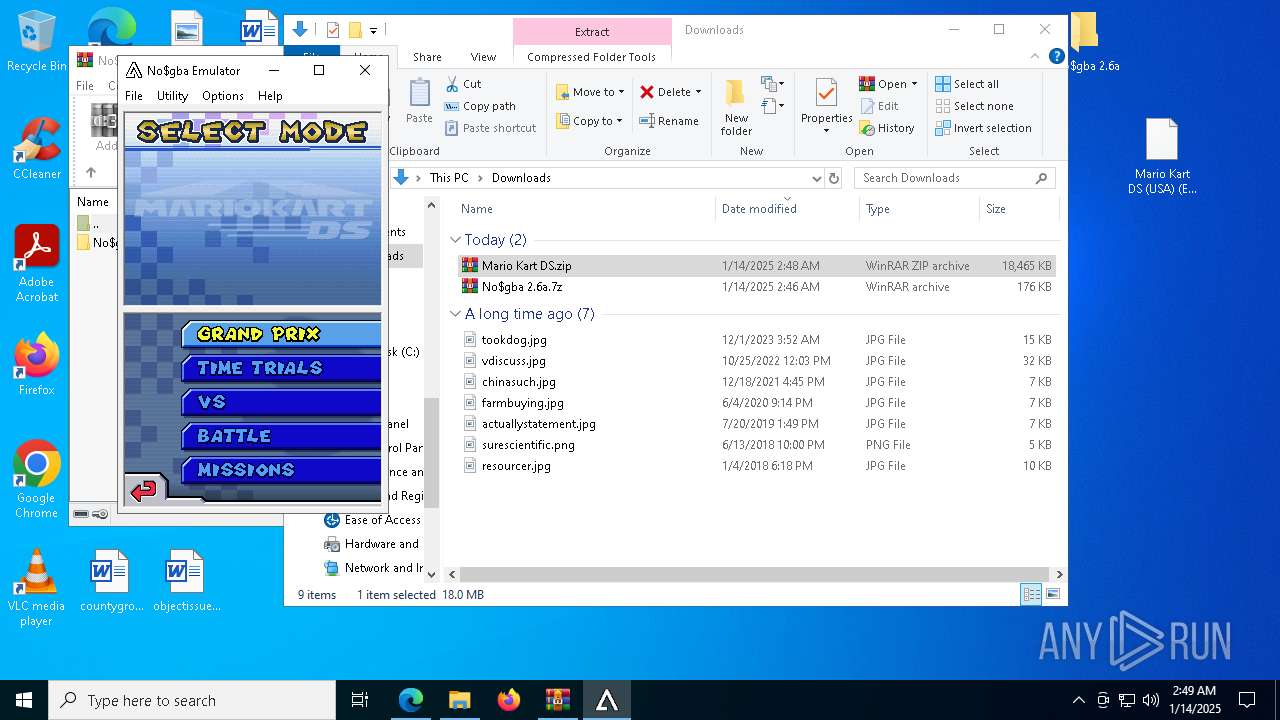Open Explorer help question mark icon
Viewport: 1280px width, 720px height.
1056,57
